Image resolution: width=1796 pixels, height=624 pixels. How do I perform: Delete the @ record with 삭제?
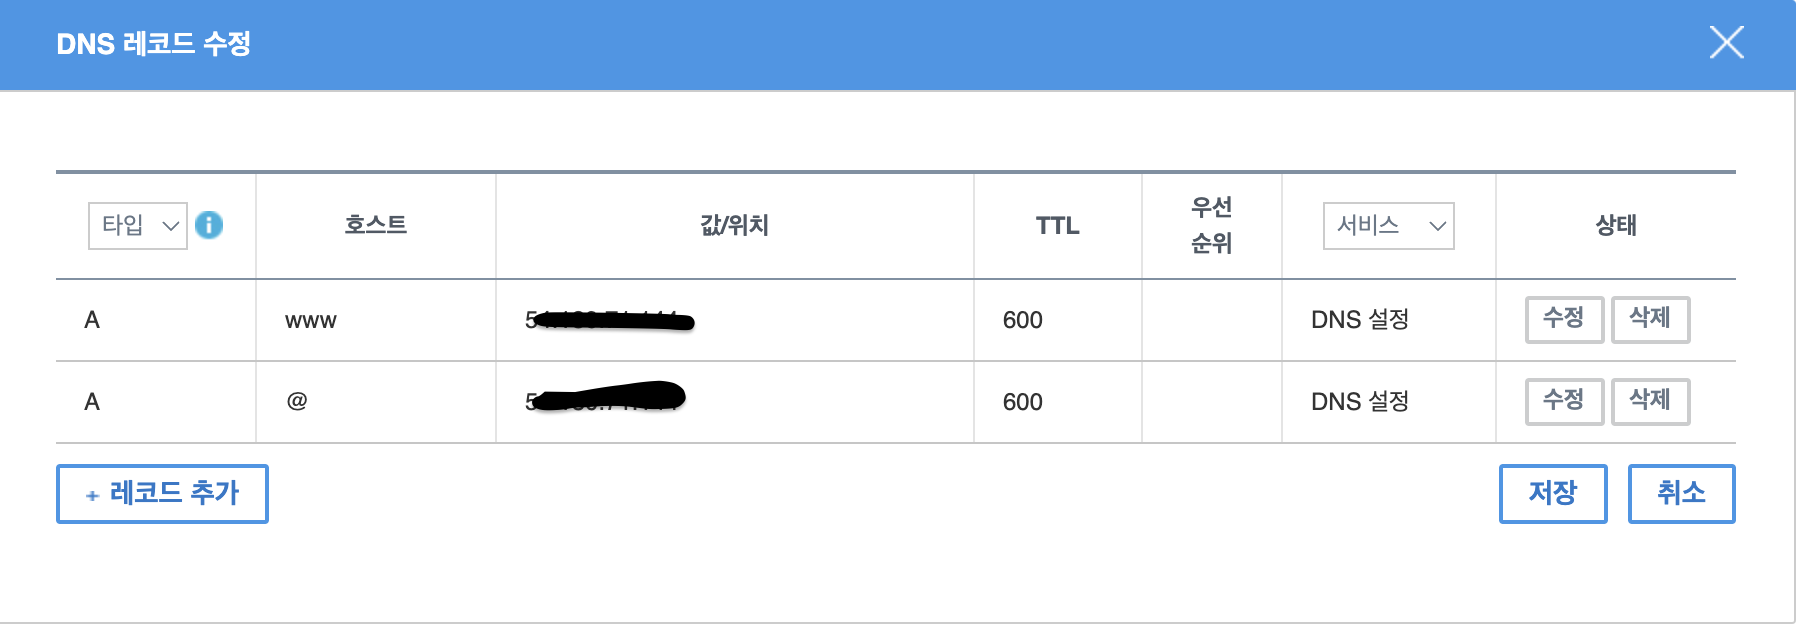(x=1650, y=401)
